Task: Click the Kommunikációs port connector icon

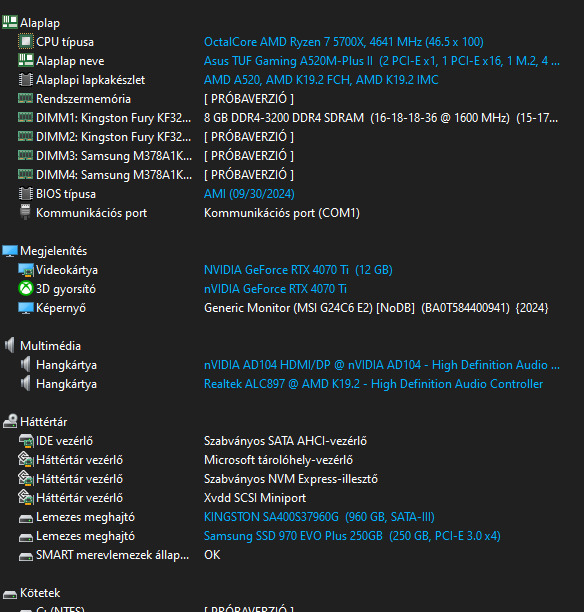Action: click(x=25, y=212)
